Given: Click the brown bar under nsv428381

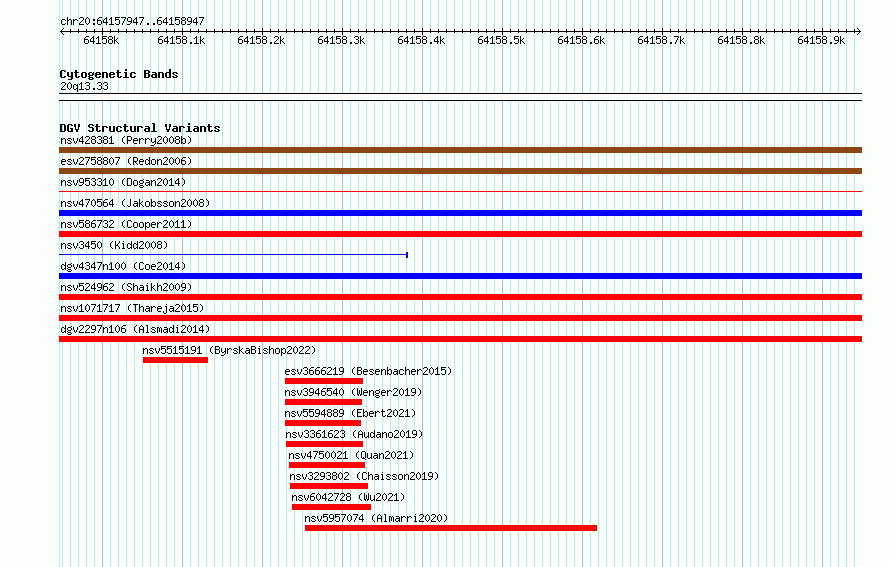Looking at the screenshot, I should 460,150.
